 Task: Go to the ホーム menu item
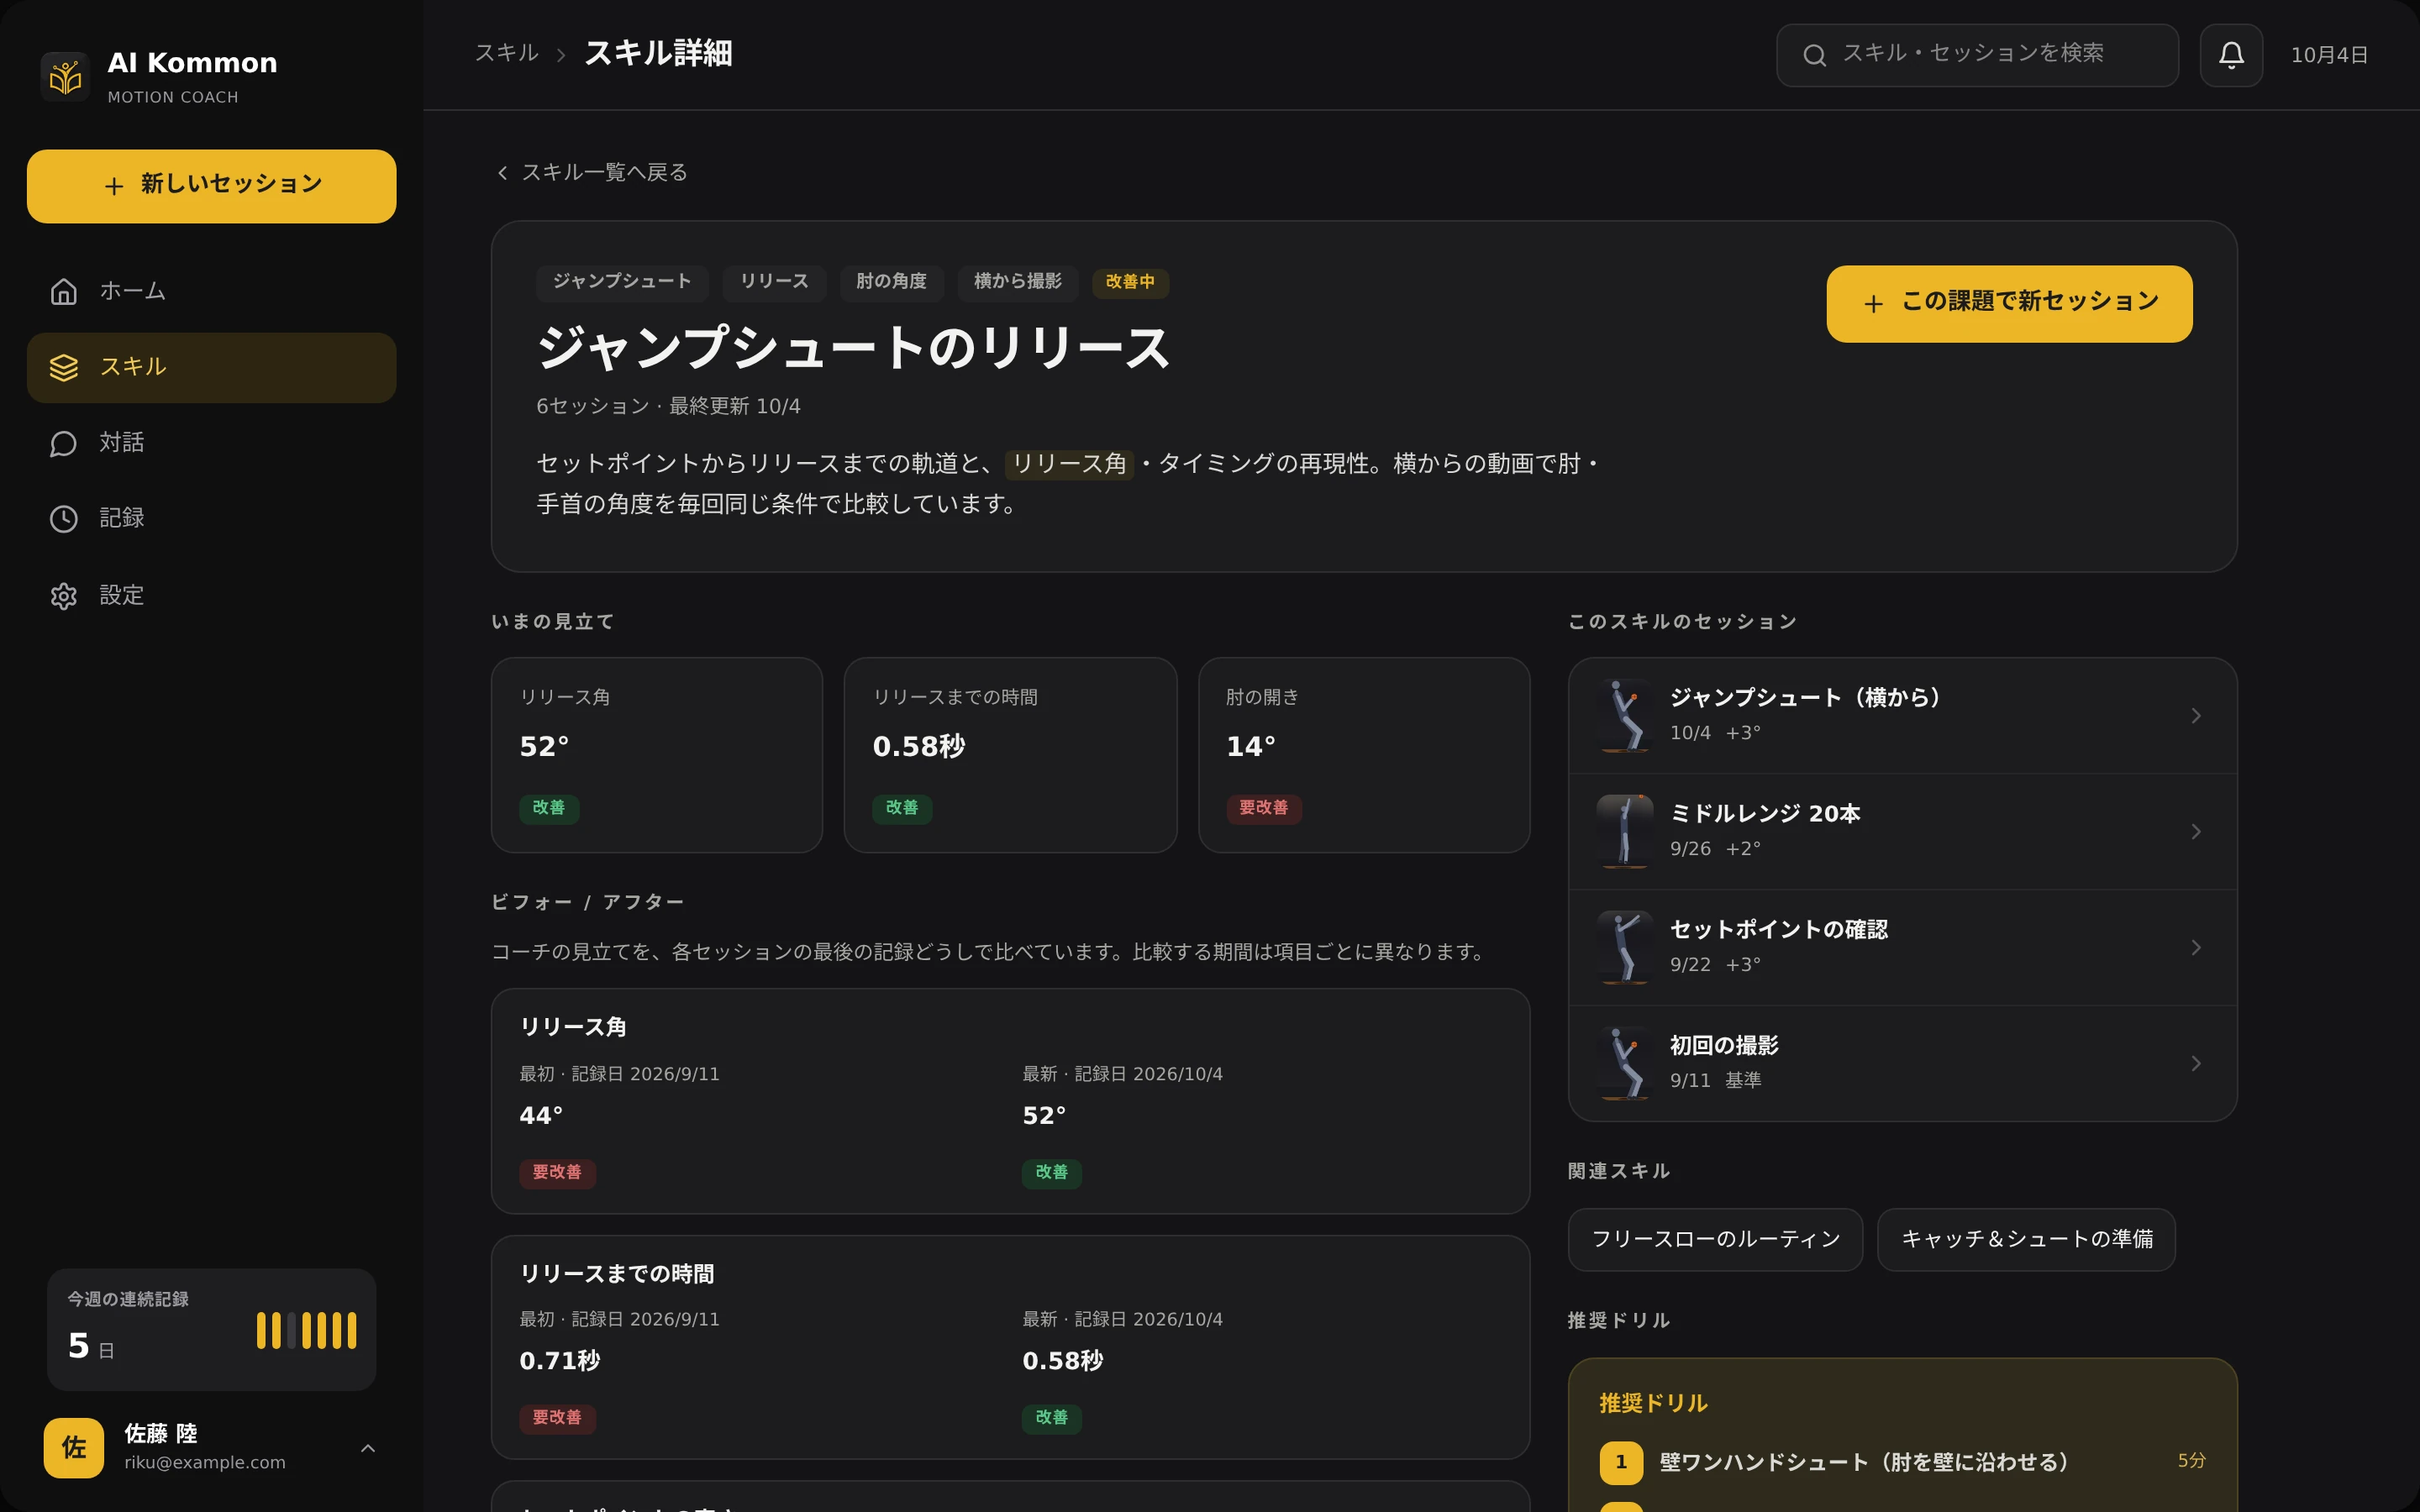click(211, 291)
